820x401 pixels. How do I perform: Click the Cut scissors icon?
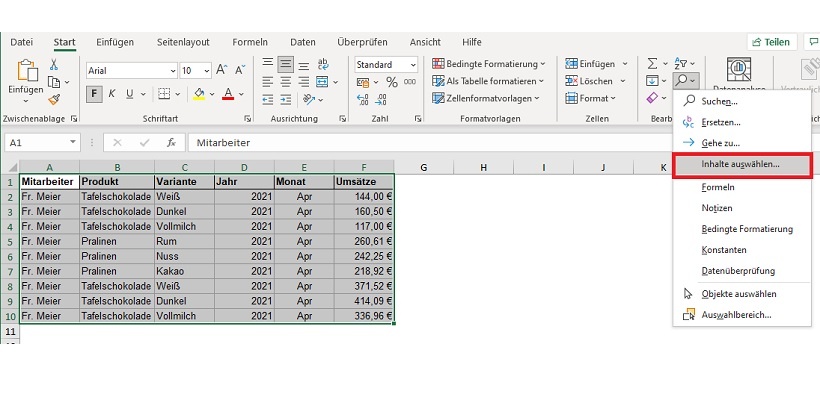point(55,64)
